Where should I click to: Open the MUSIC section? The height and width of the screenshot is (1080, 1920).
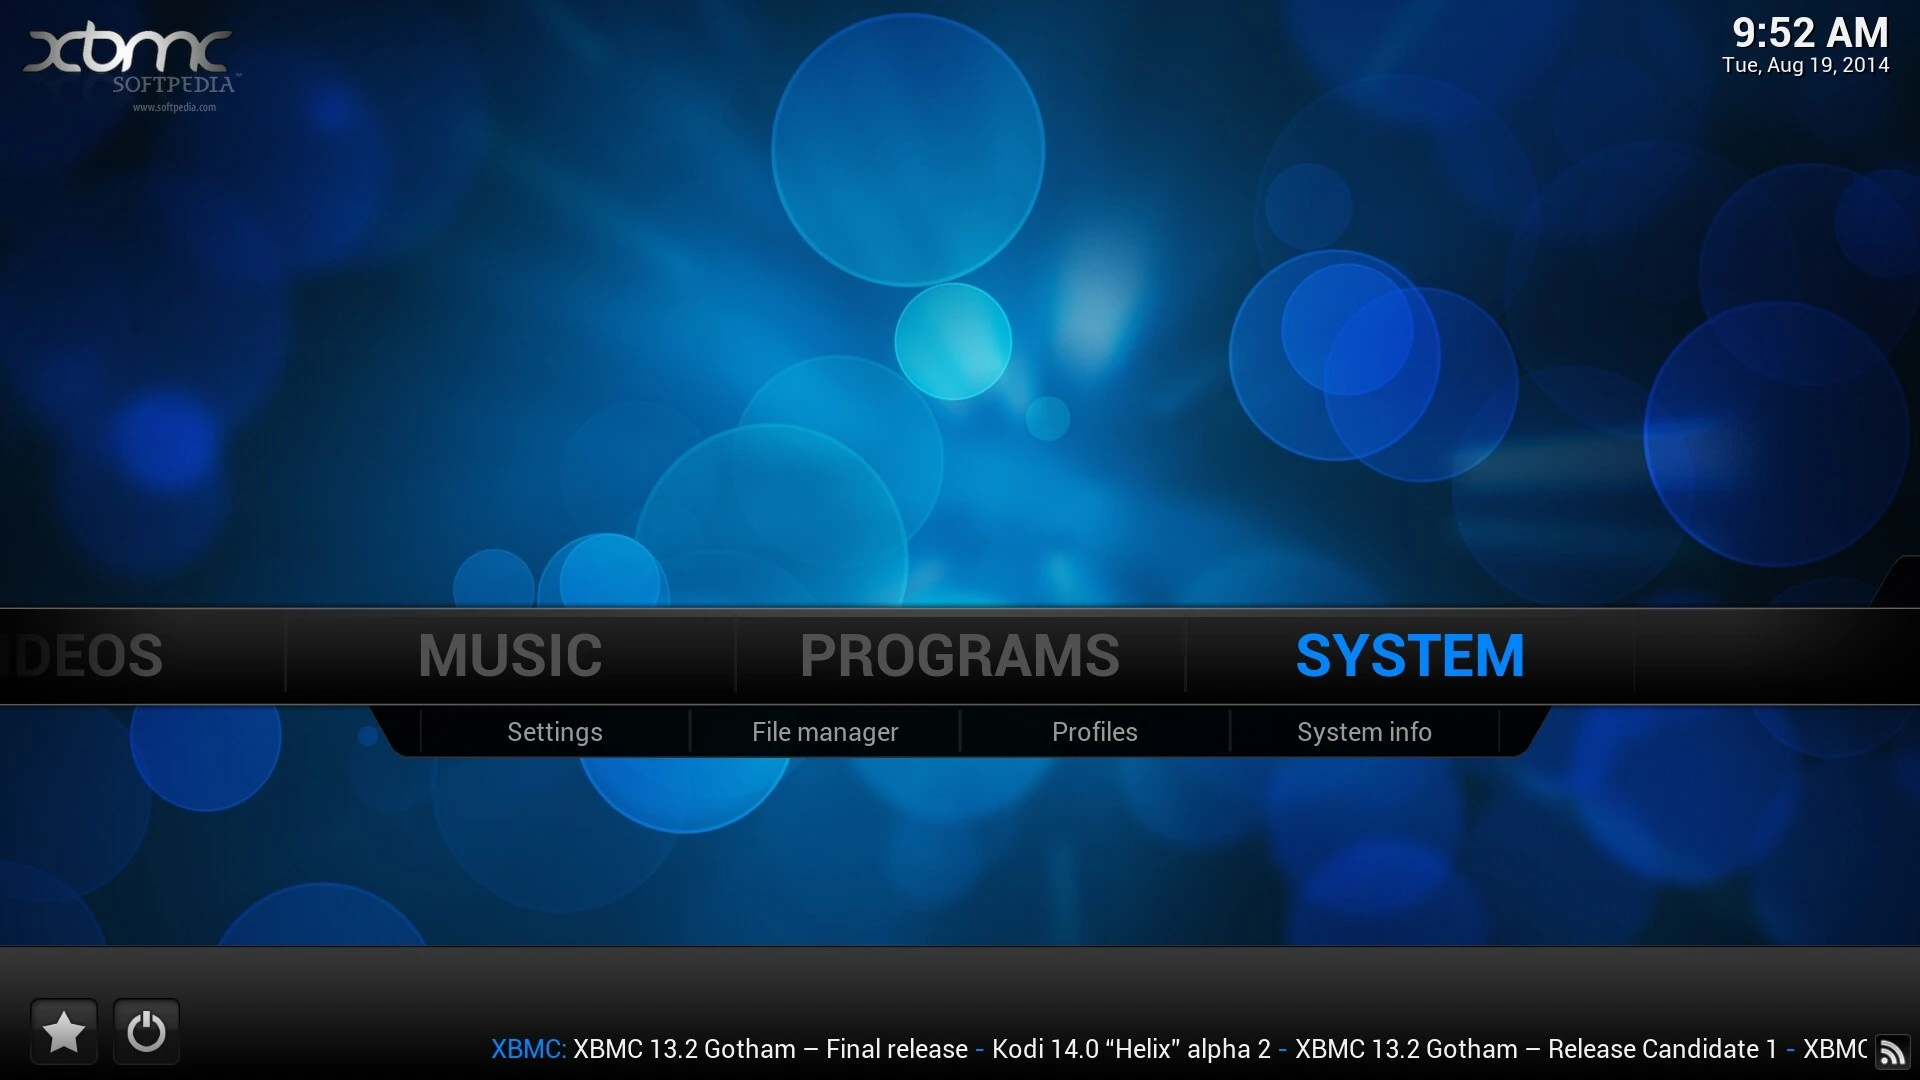point(509,655)
